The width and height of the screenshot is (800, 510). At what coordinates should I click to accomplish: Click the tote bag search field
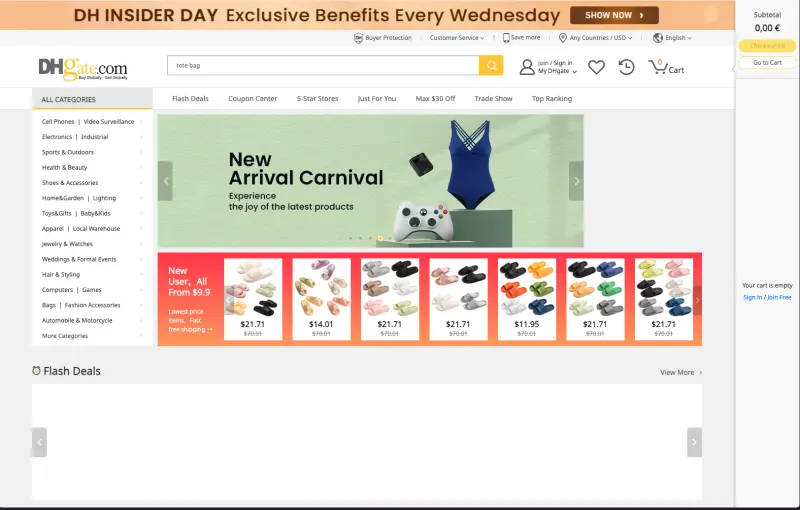[323, 65]
